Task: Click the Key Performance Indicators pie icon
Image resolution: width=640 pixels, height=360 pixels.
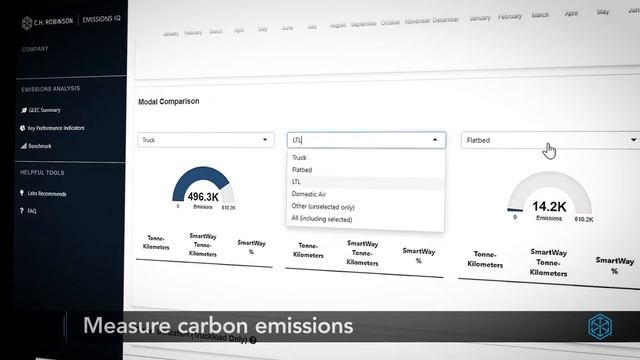Action: tap(22, 128)
